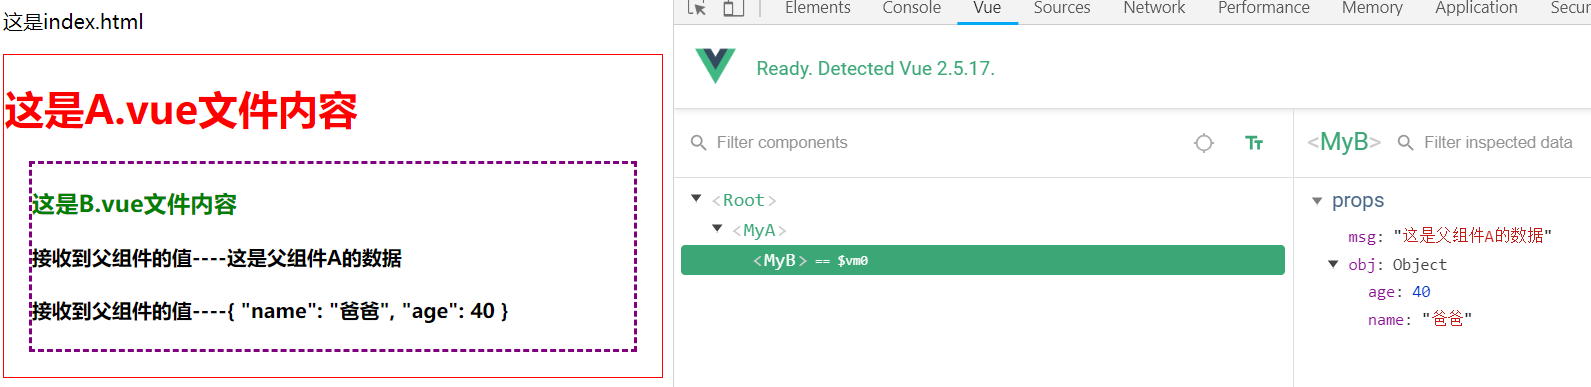The height and width of the screenshot is (387, 1591).
Task: Click the line showing the name/age JSON
Action: [270, 311]
